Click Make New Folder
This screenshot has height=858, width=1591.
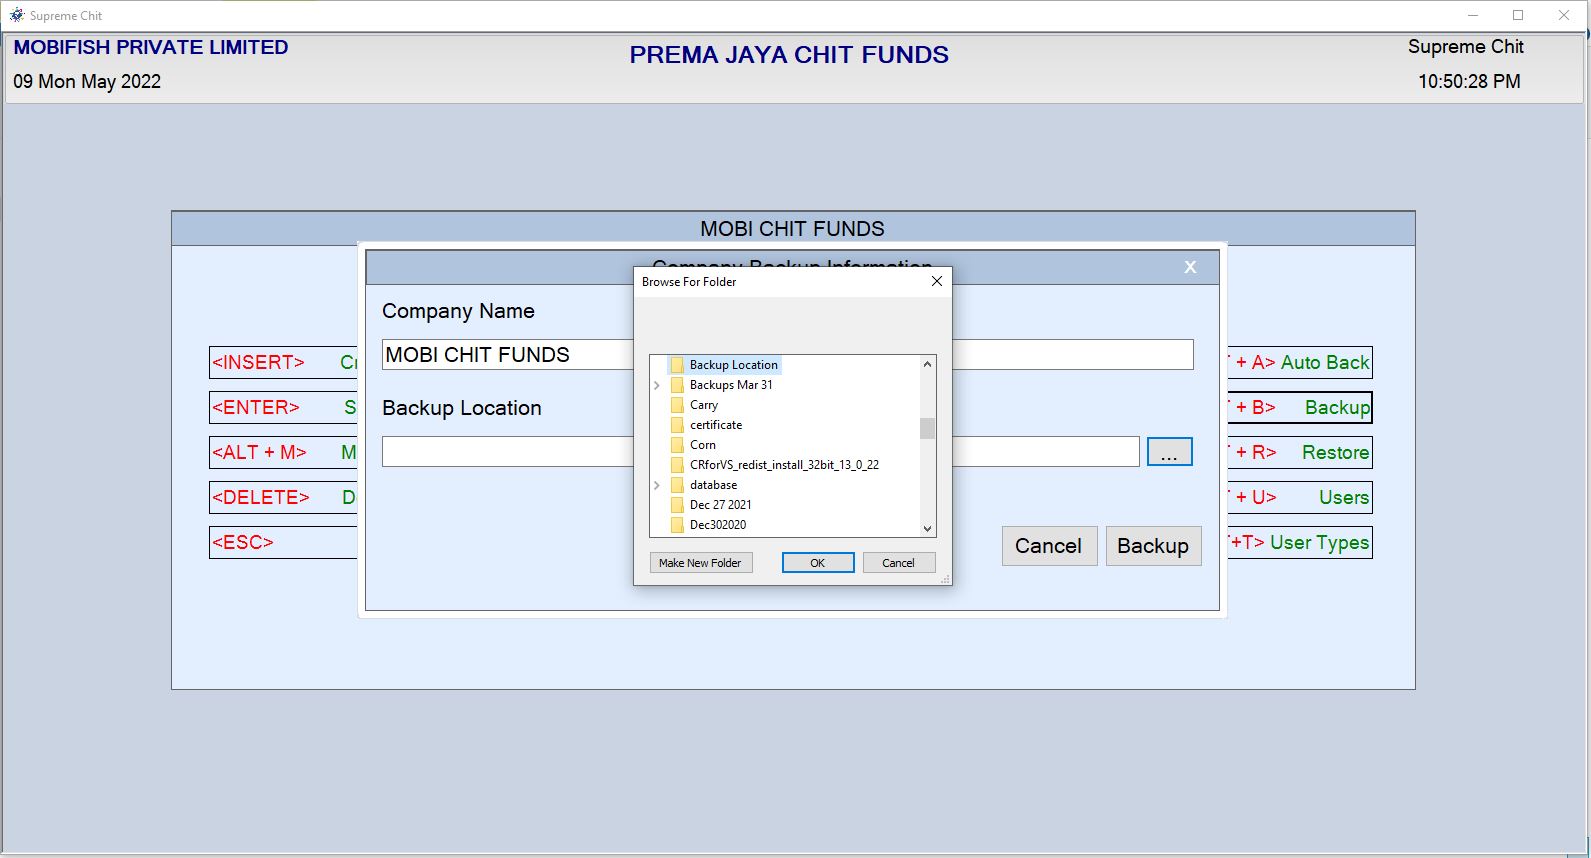(700, 562)
